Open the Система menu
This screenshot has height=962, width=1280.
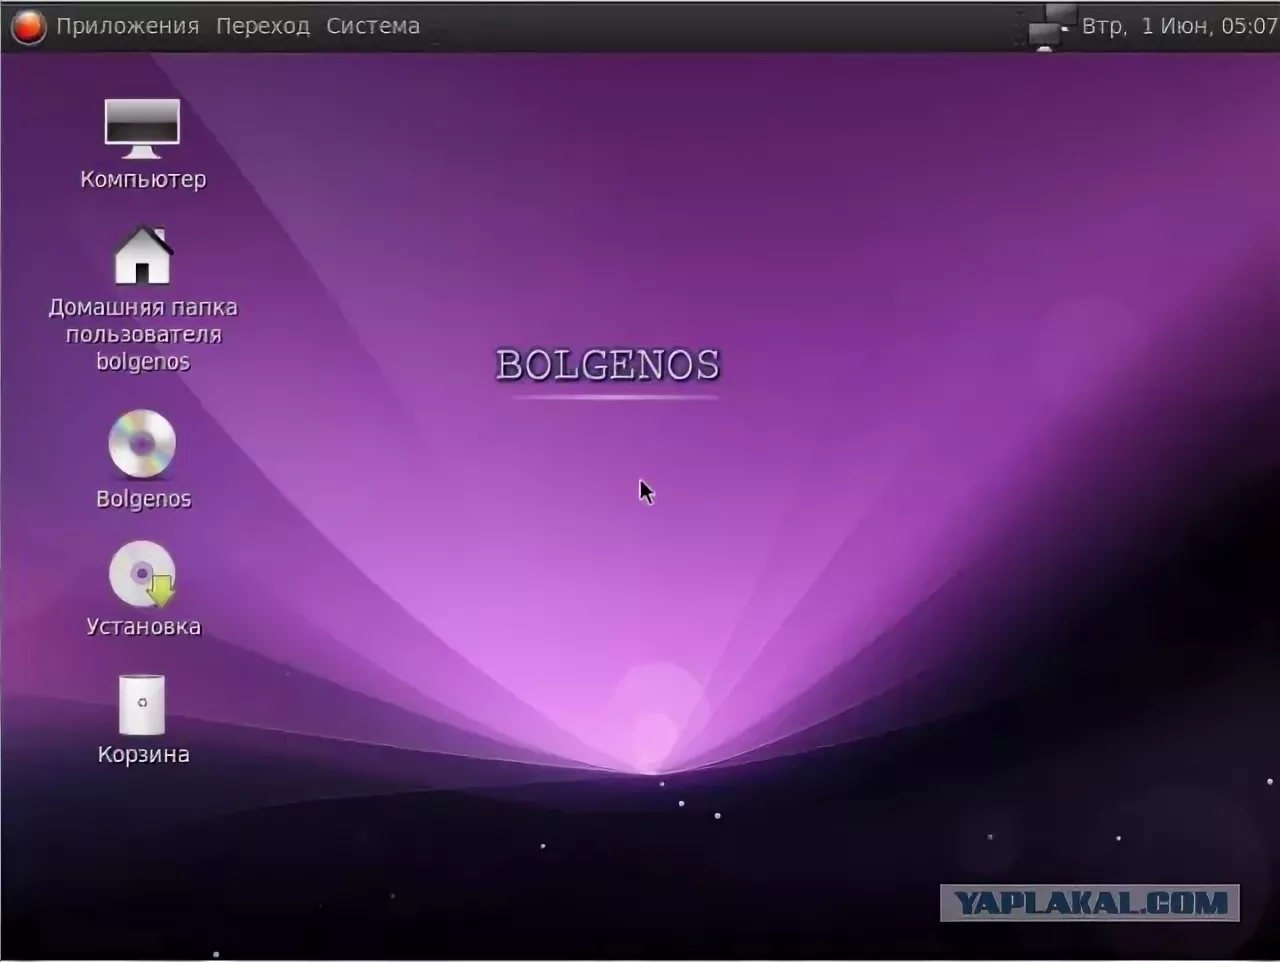tap(373, 26)
